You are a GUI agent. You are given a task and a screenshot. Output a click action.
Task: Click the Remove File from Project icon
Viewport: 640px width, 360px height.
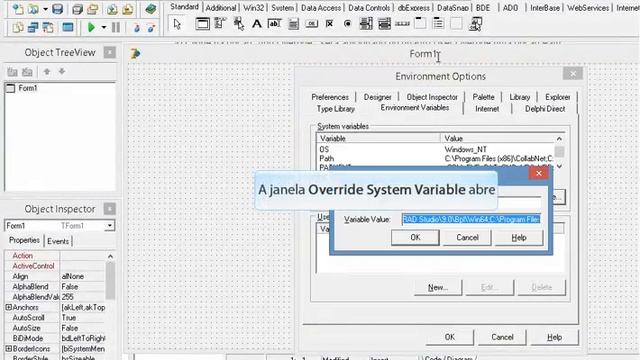pos(128,9)
